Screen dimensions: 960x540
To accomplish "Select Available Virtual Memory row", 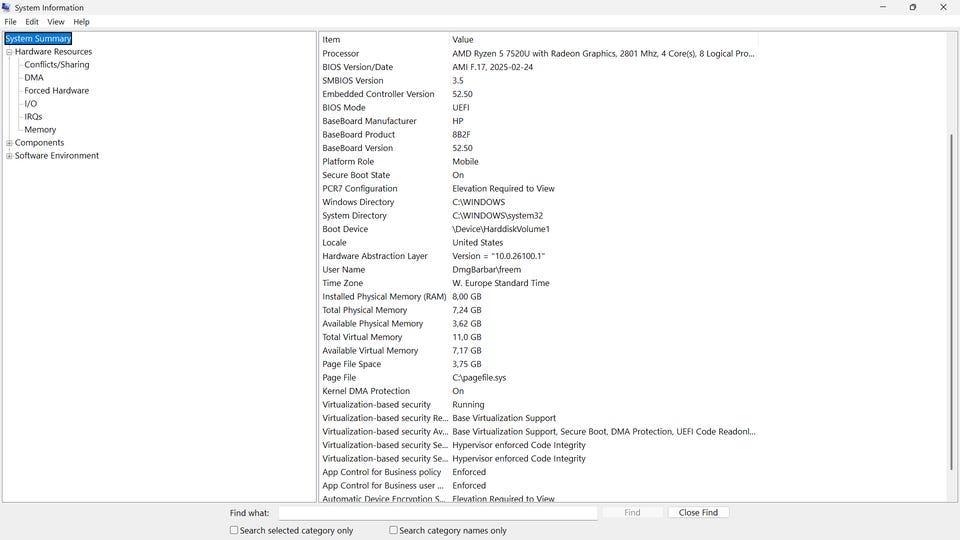I will pos(538,350).
